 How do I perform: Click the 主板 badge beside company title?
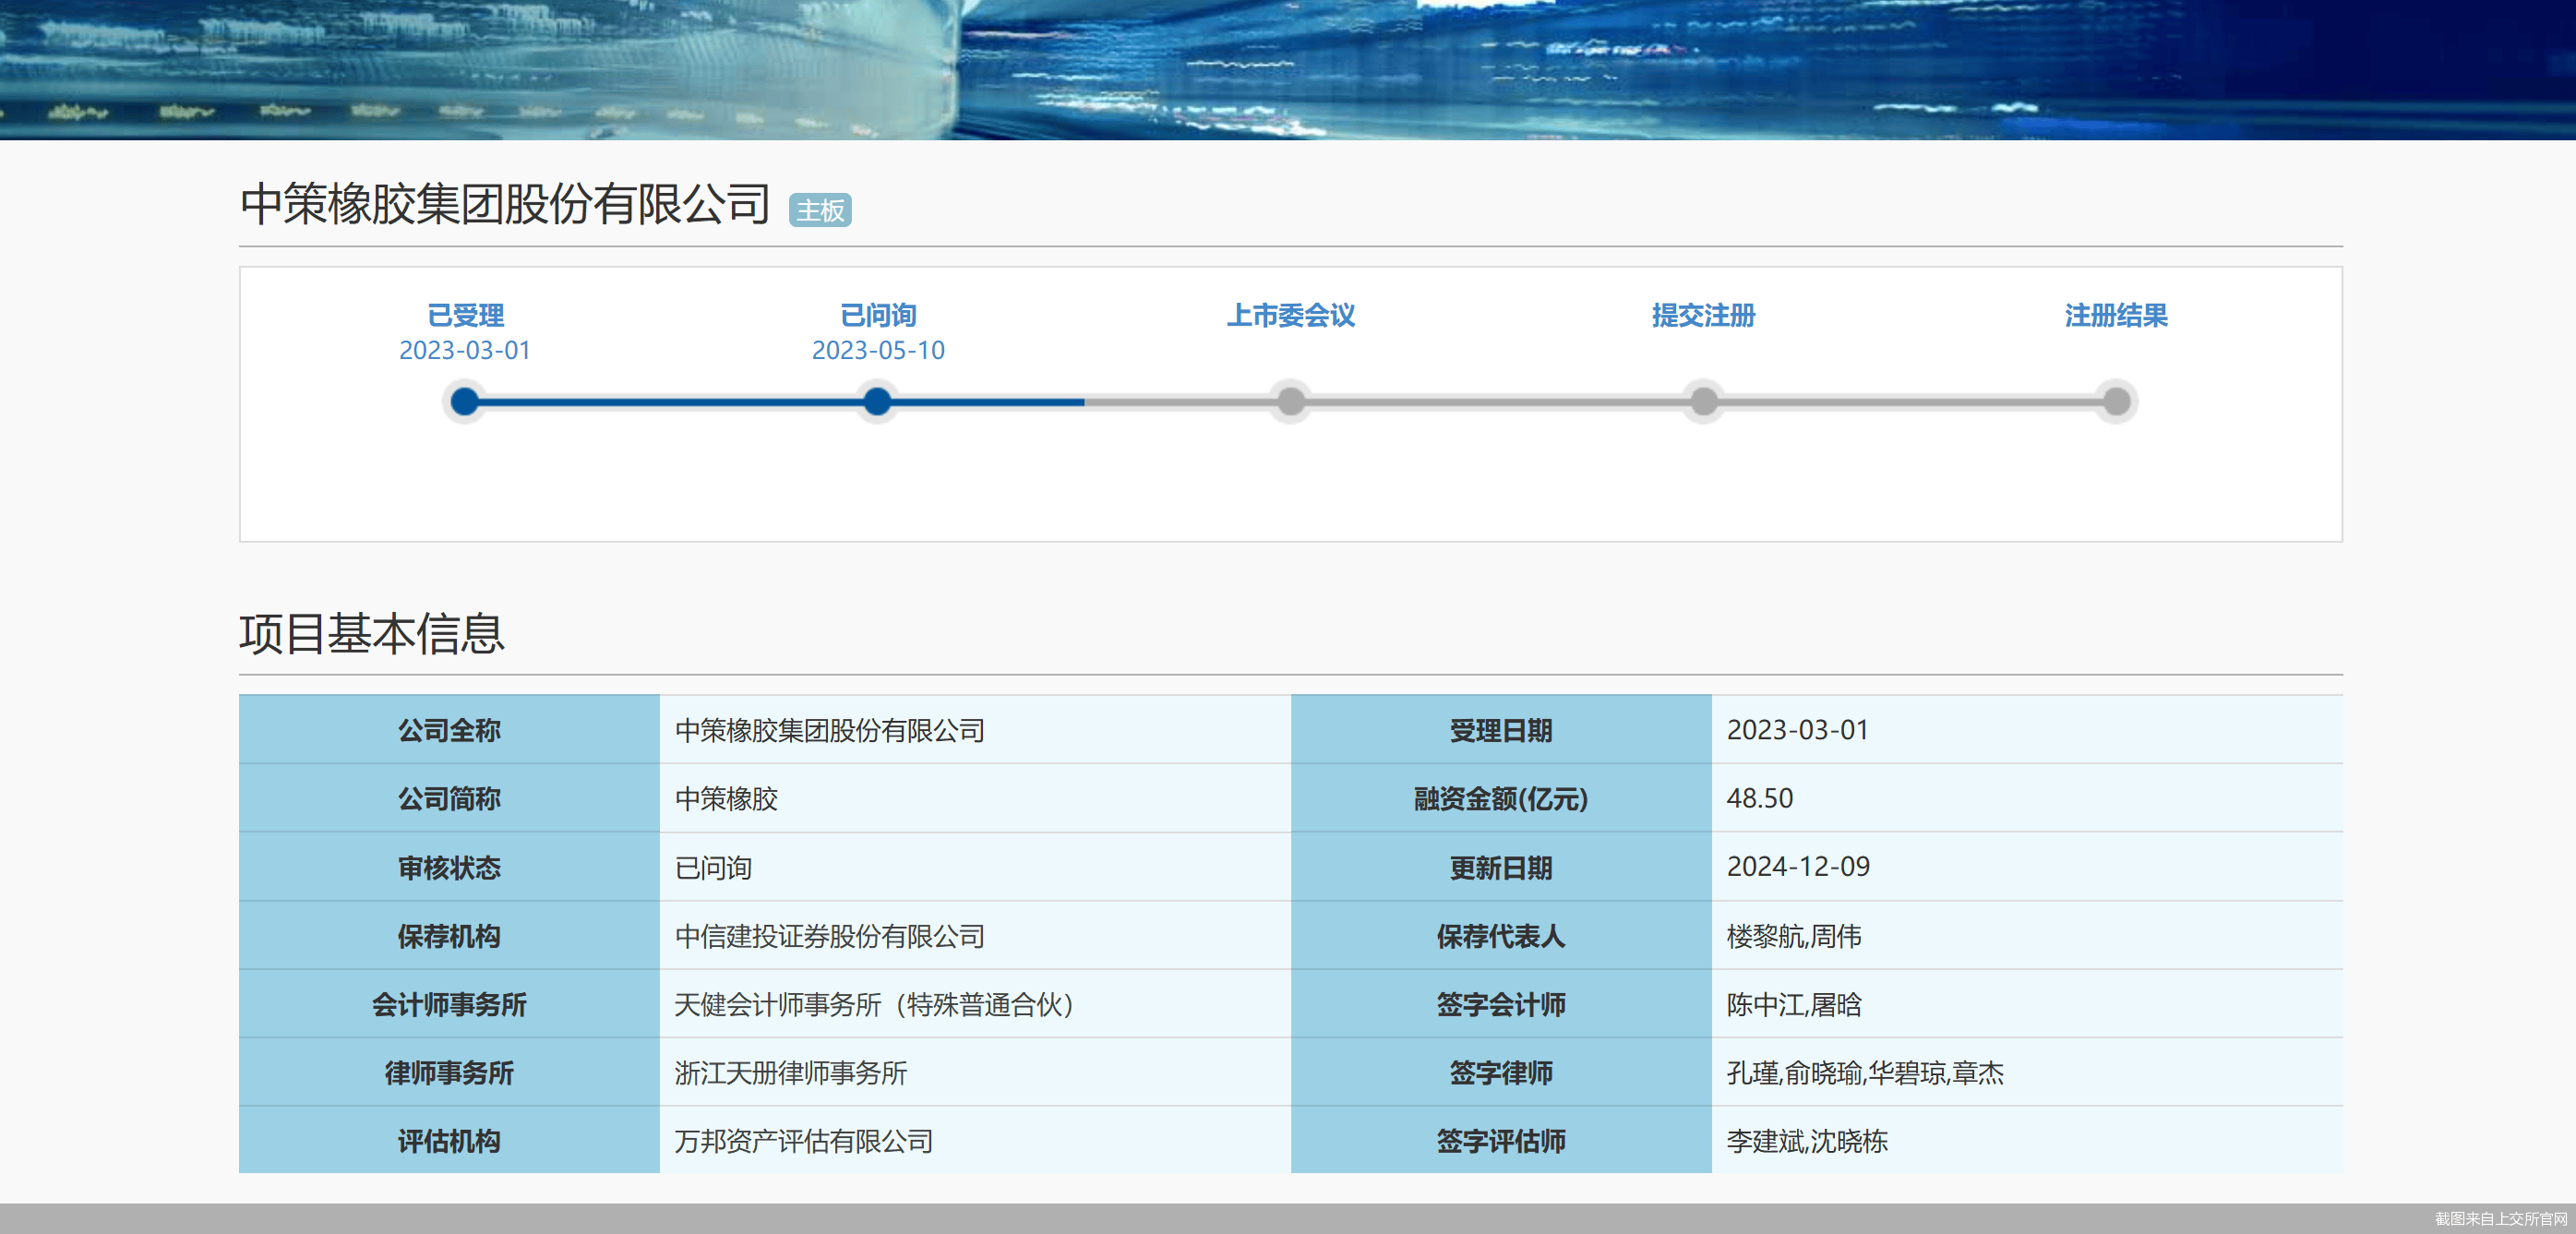(820, 210)
